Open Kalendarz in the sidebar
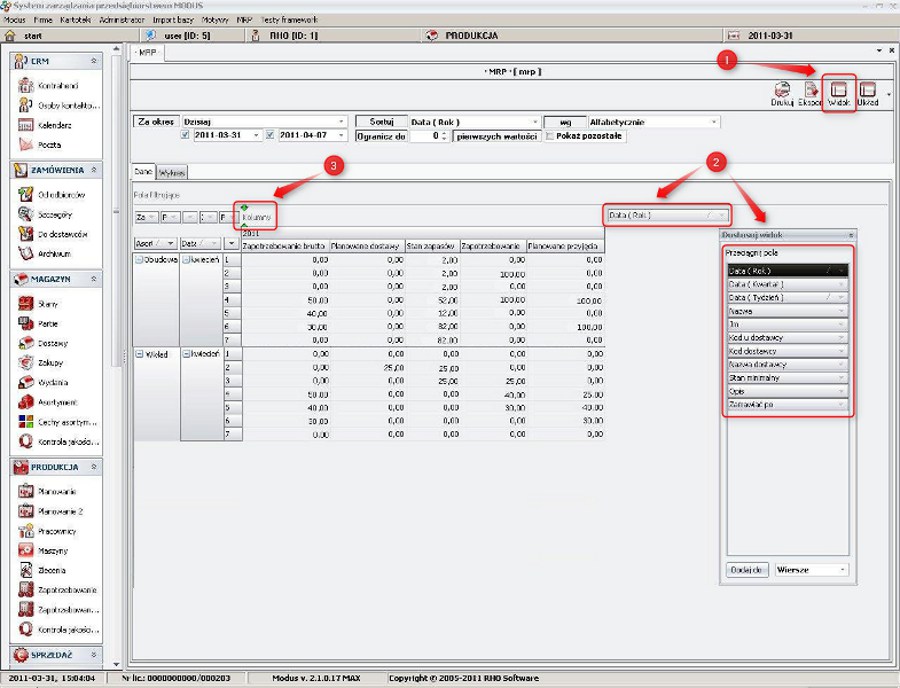Image resolution: width=900 pixels, height=688 pixels. [53, 125]
